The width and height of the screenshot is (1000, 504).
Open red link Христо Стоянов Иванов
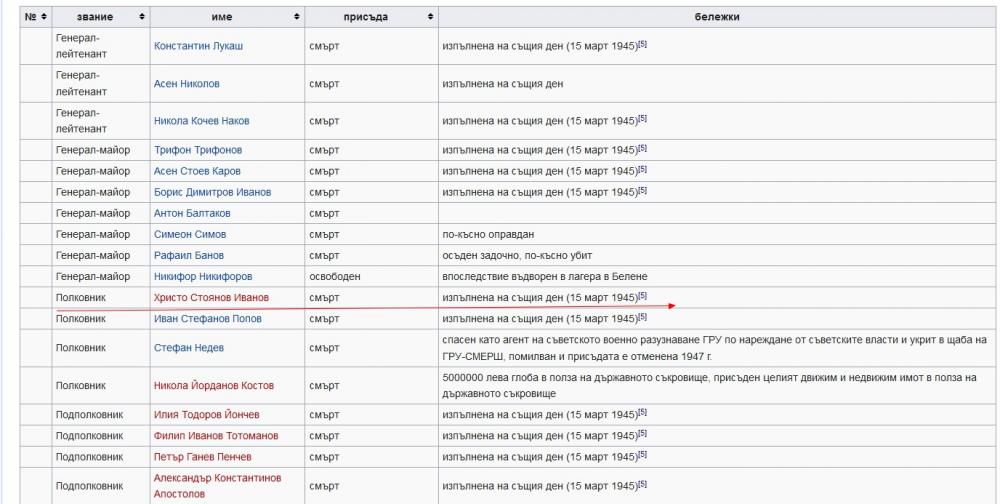point(211,298)
